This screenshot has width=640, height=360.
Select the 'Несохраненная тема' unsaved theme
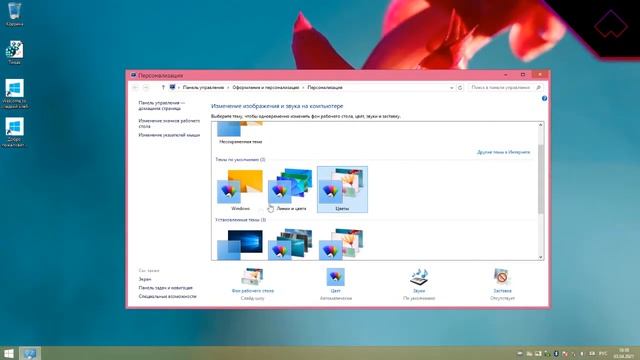pos(240,133)
